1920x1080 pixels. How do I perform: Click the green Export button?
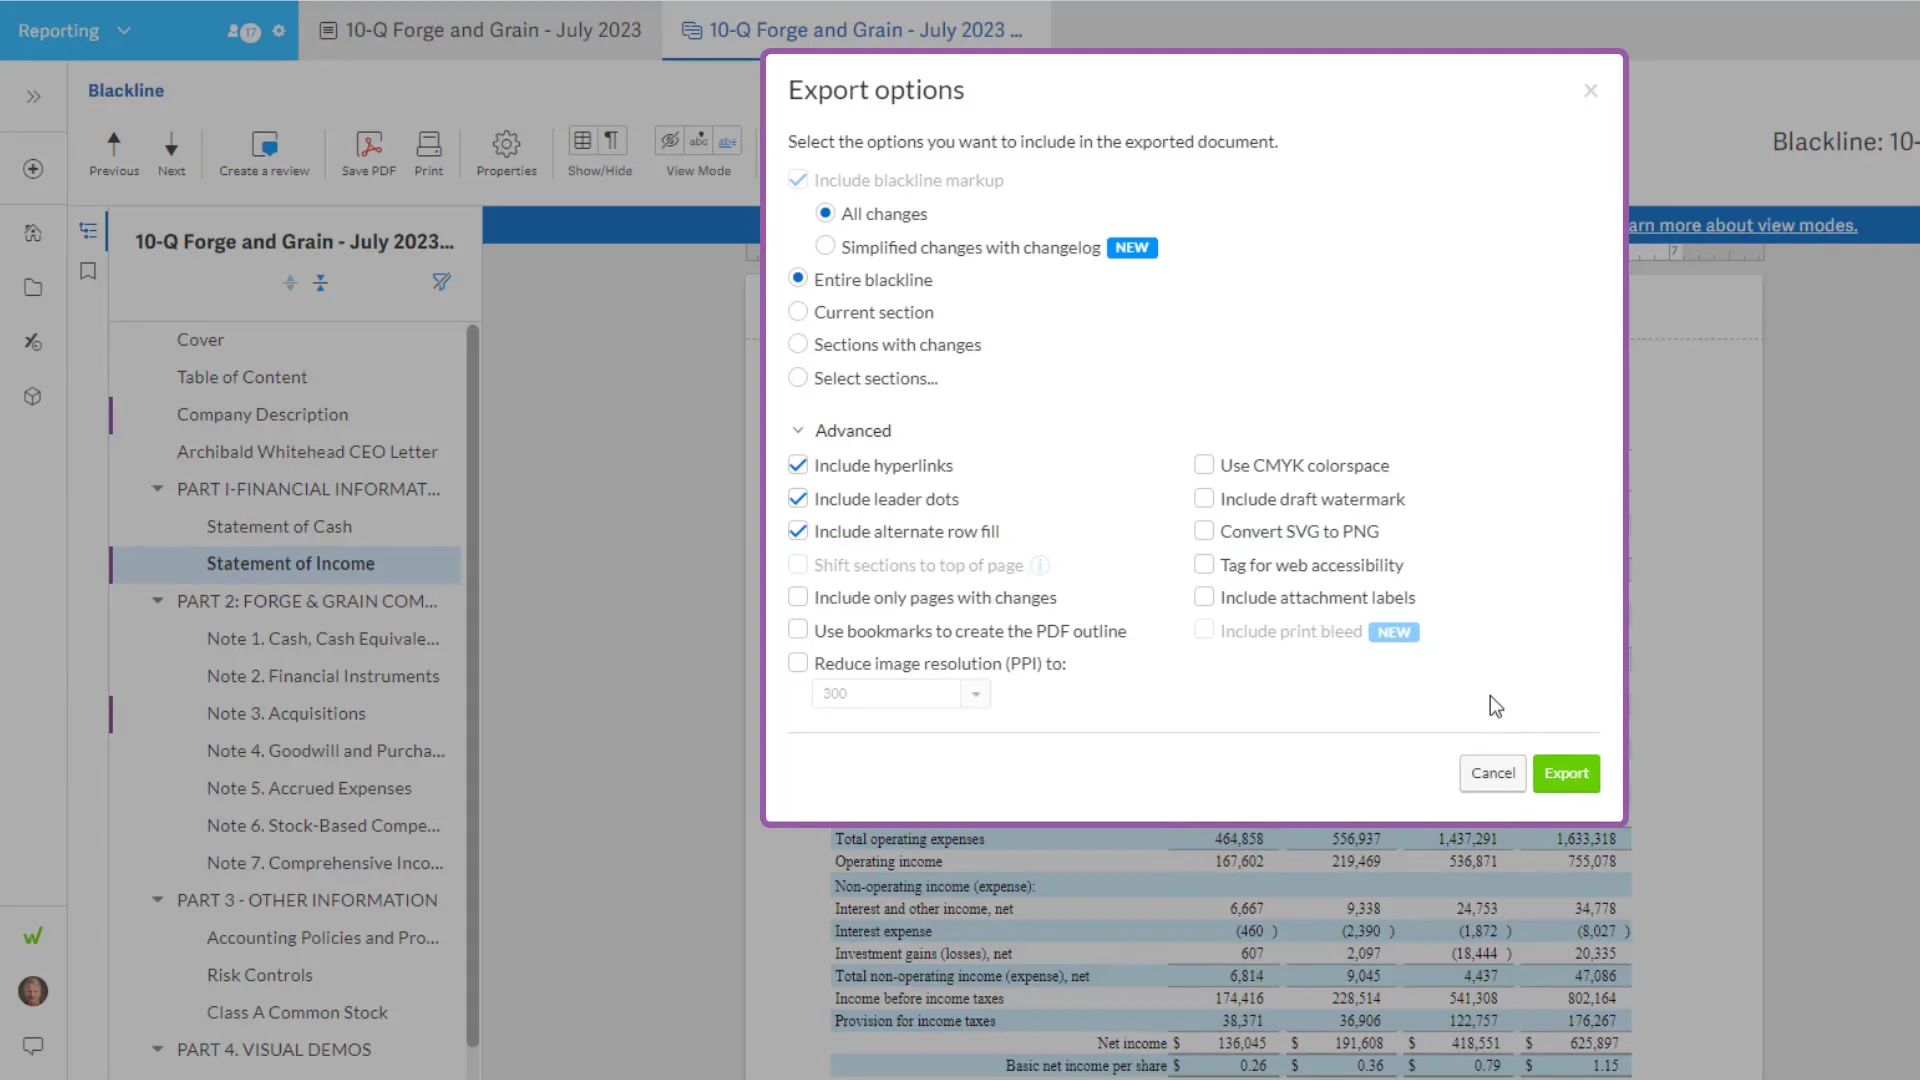1565,773
